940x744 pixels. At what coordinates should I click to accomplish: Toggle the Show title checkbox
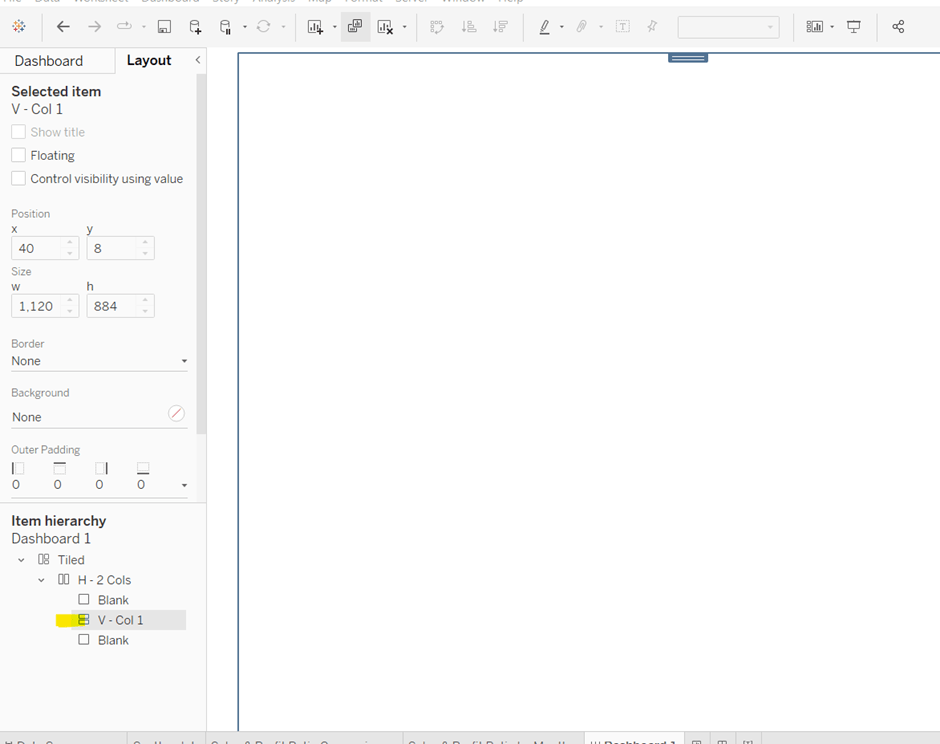point(18,132)
